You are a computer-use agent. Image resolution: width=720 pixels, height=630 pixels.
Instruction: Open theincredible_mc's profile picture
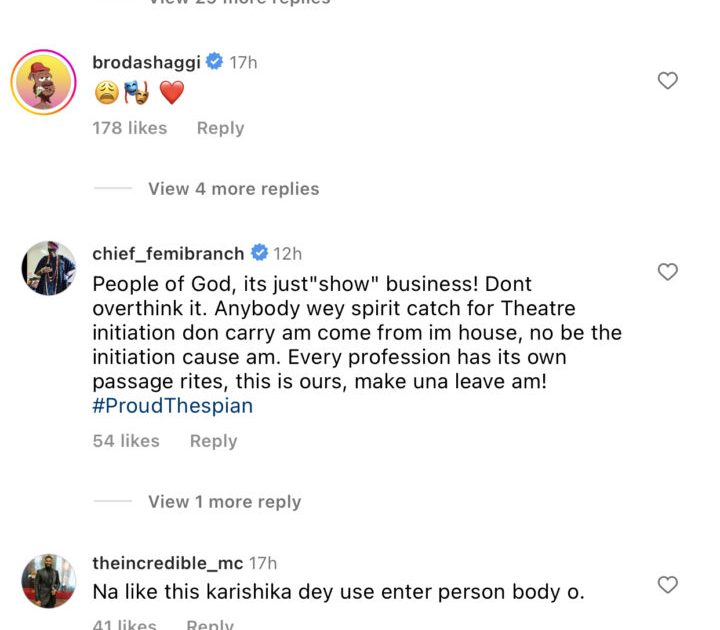click(48, 580)
